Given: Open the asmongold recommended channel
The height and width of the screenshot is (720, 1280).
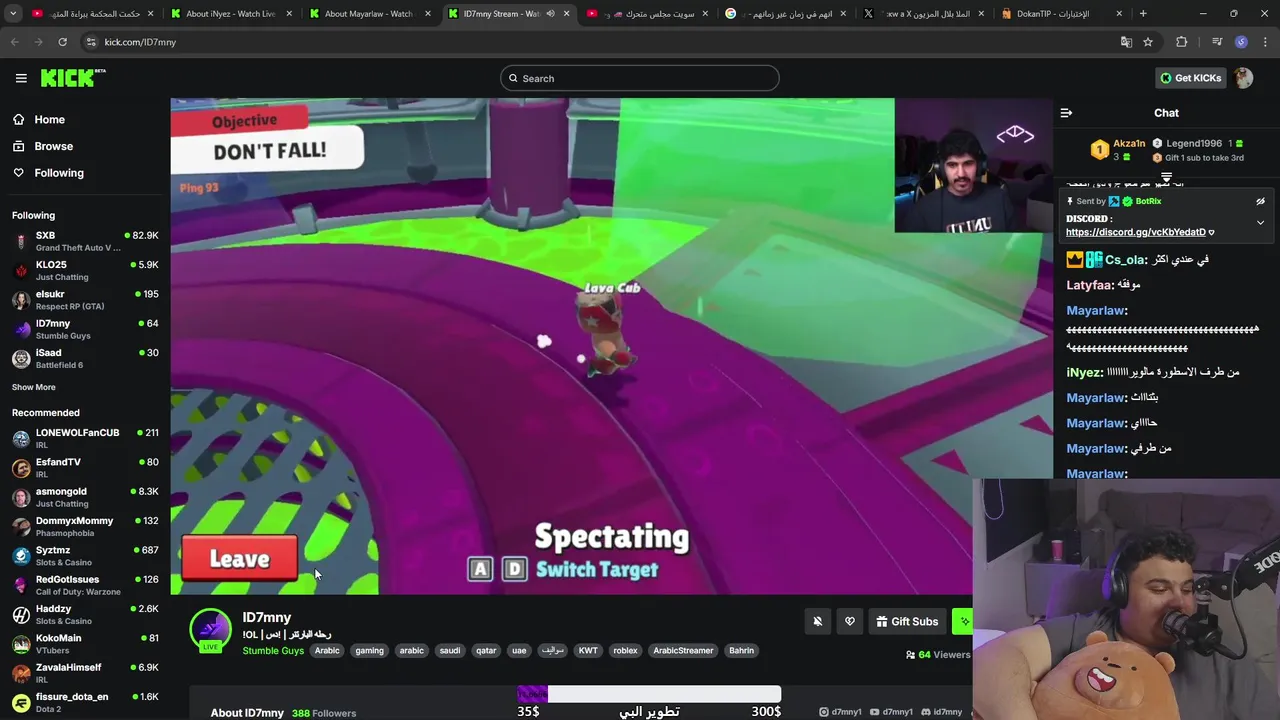Looking at the screenshot, I should click(x=85, y=497).
